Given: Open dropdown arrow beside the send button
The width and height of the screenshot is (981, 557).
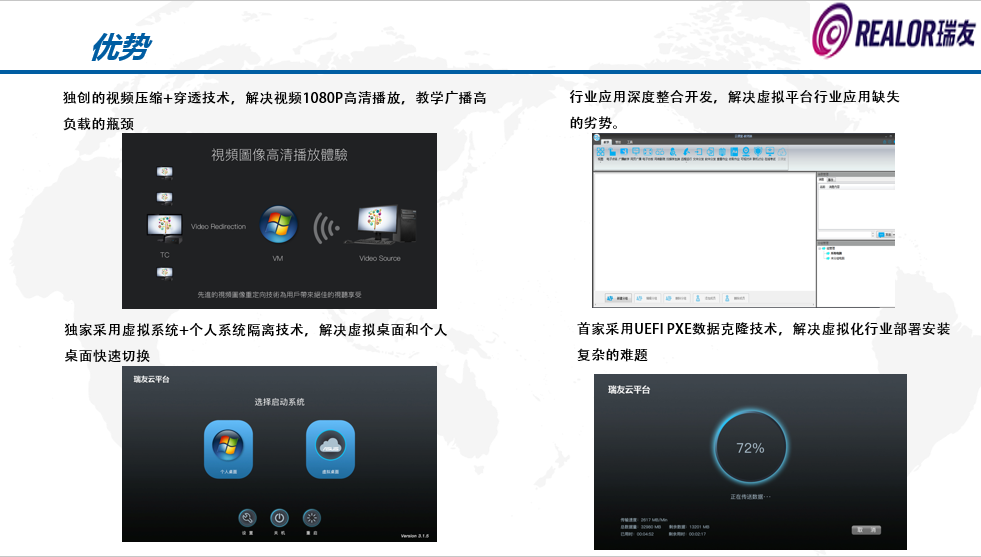Looking at the screenshot, I should (892, 234).
